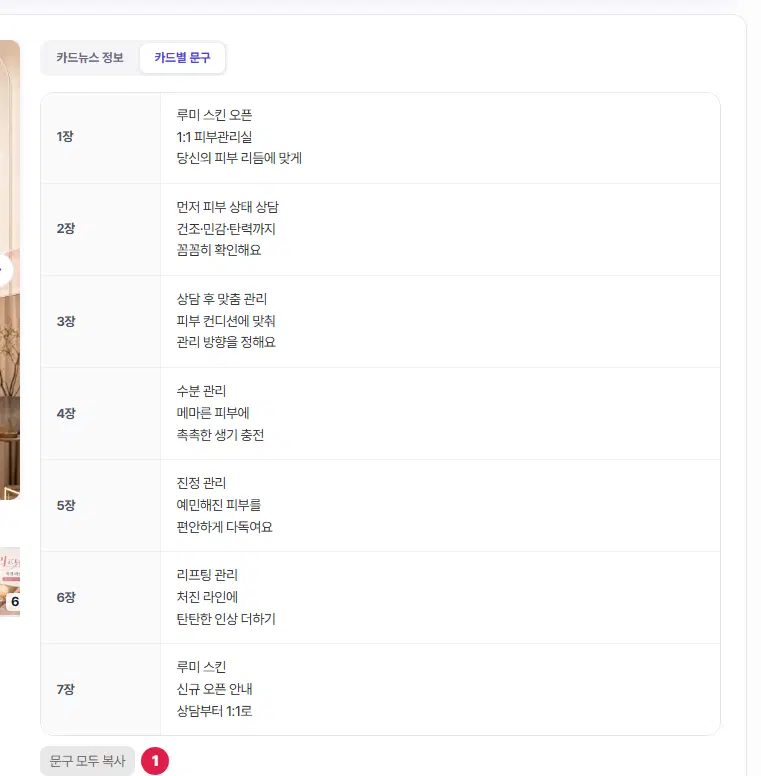The width and height of the screenshot is (761, 776).
Task: Click the 3장 row label
Action: point(66,321)
